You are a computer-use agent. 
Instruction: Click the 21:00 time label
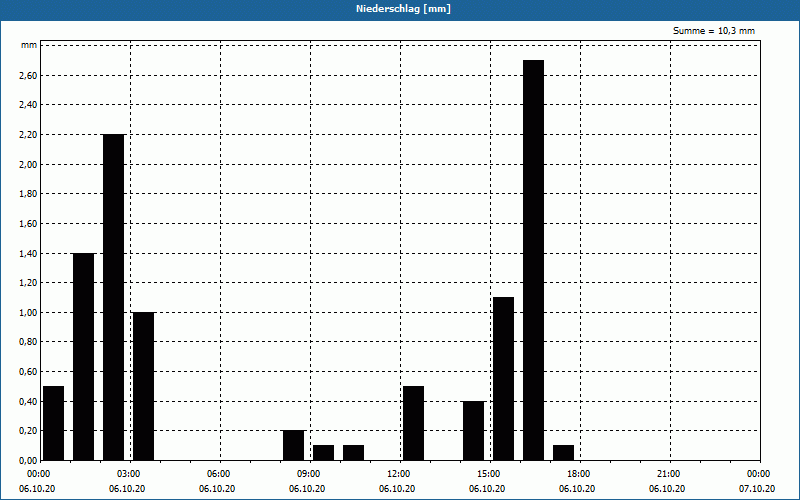[670, 474]
